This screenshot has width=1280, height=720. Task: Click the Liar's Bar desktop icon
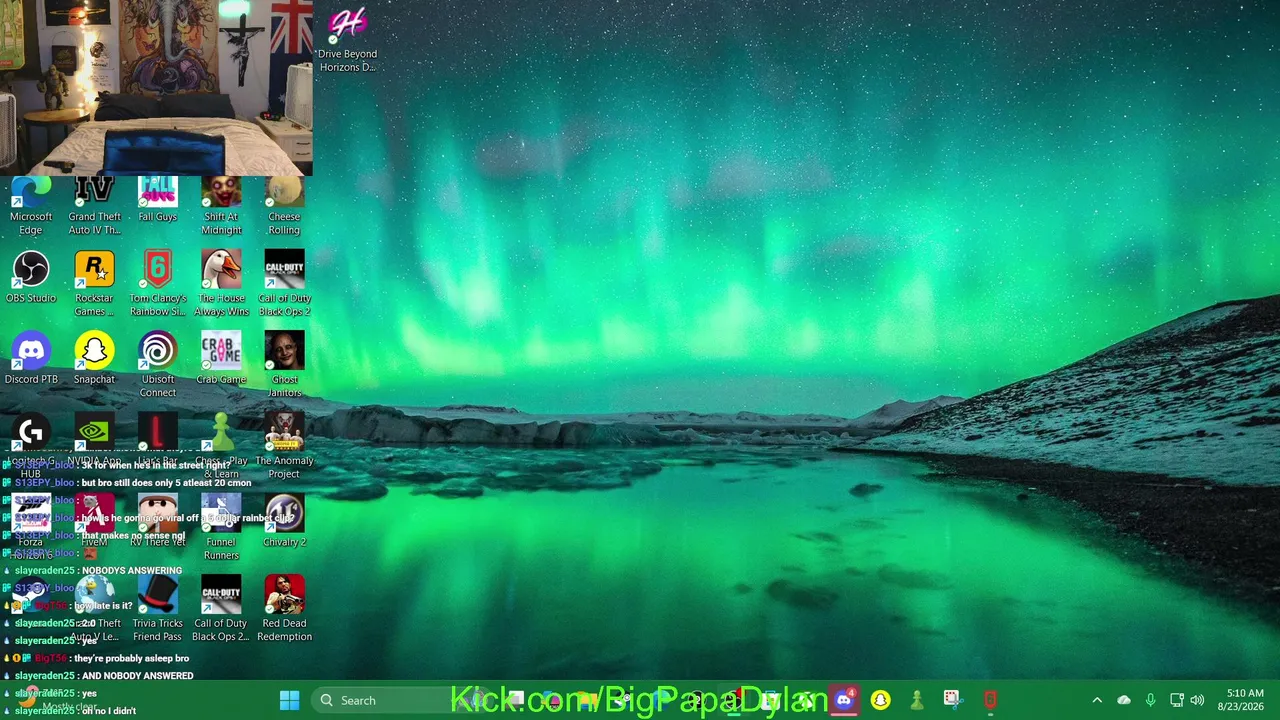click(157, 440)
